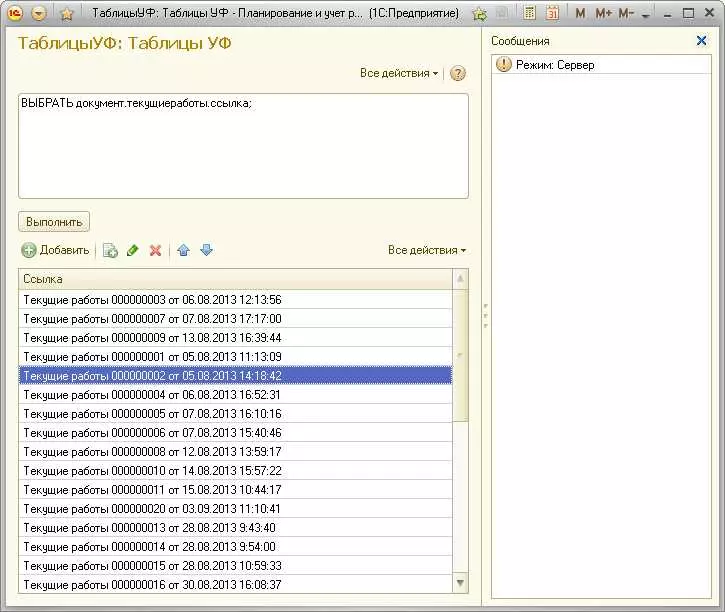This screenshot has height=612, width=725.
Task: Open the calculator icon in title bar
Action: (x=529, y=13)
